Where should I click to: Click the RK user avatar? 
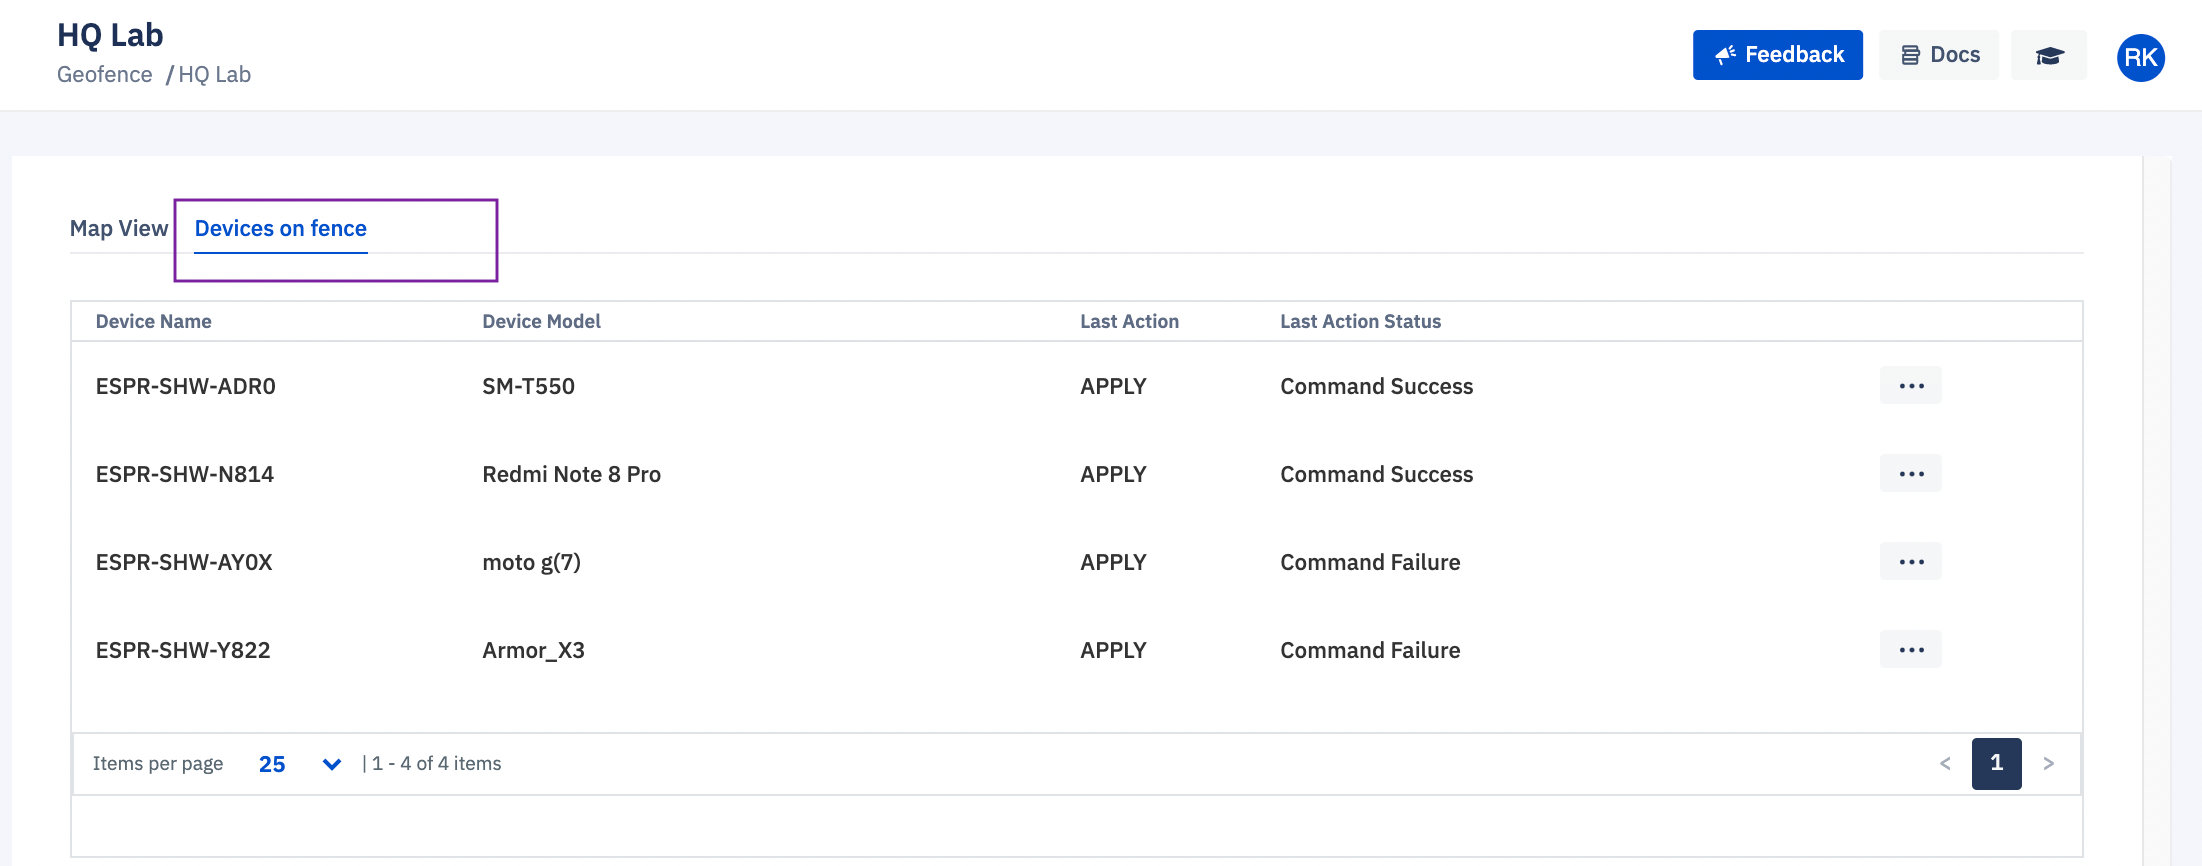tap(2140, 57)
